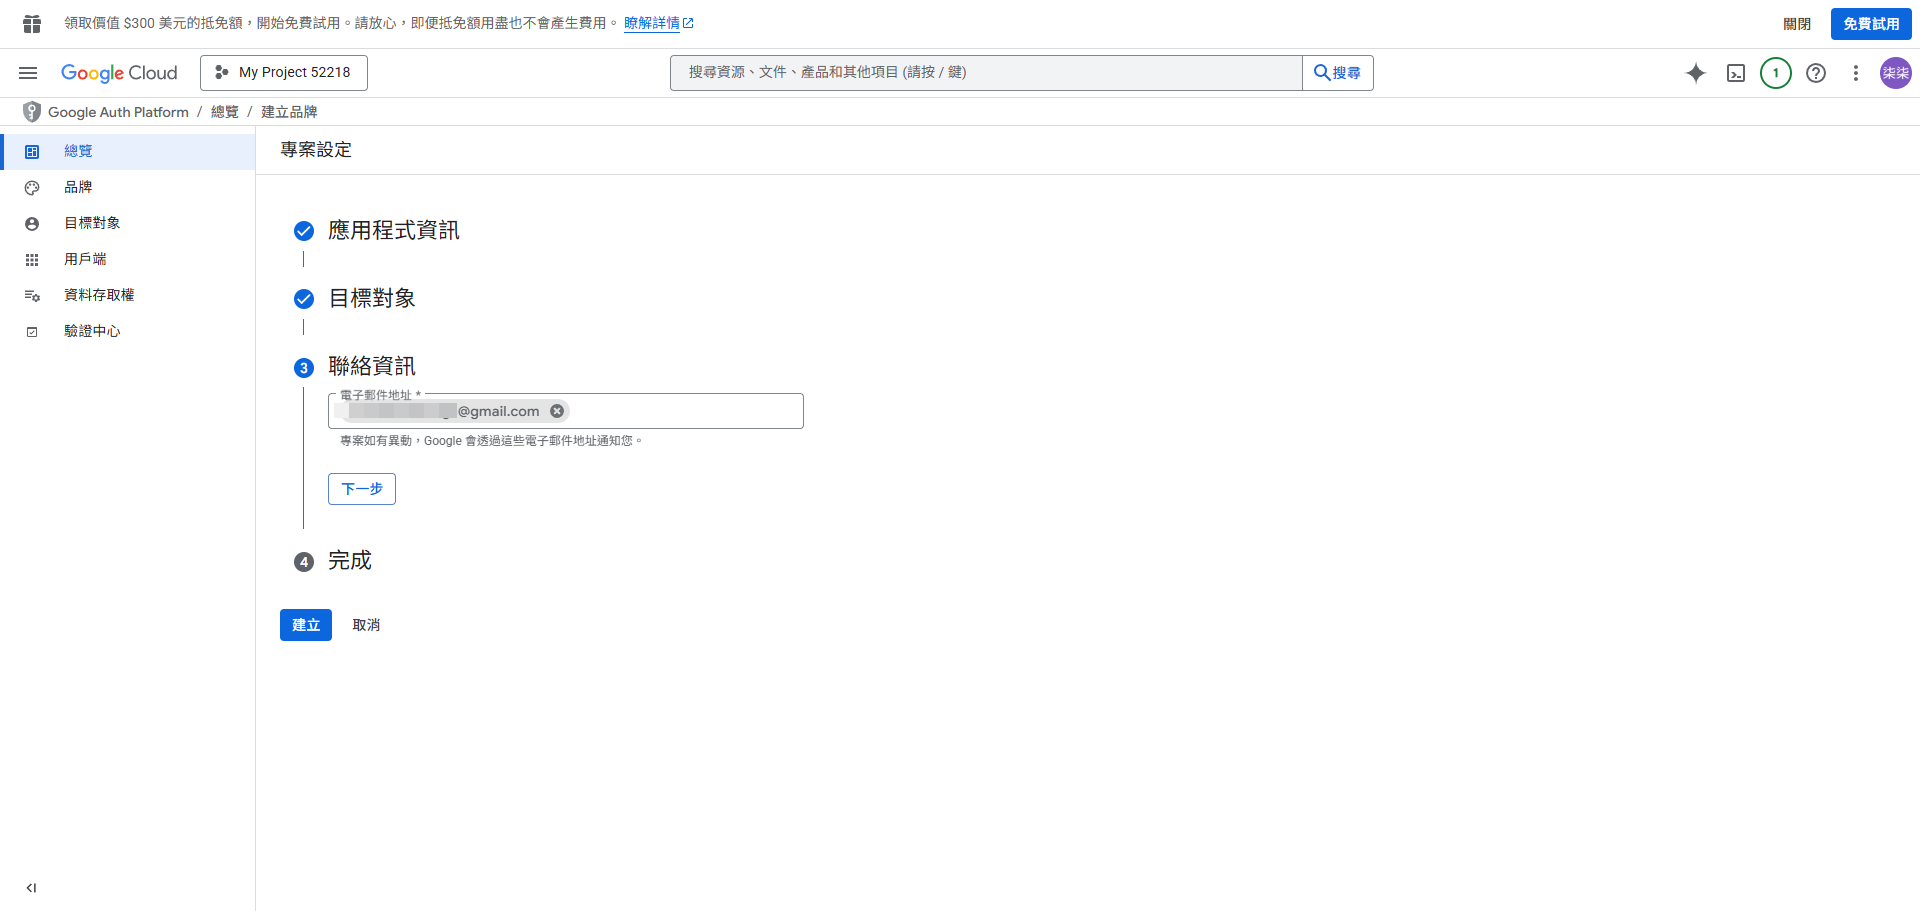This screenshot has width=1920, height=911.
Task: Open 資料存取權 (Data Access) settings
Action: (x=99, y=295)
